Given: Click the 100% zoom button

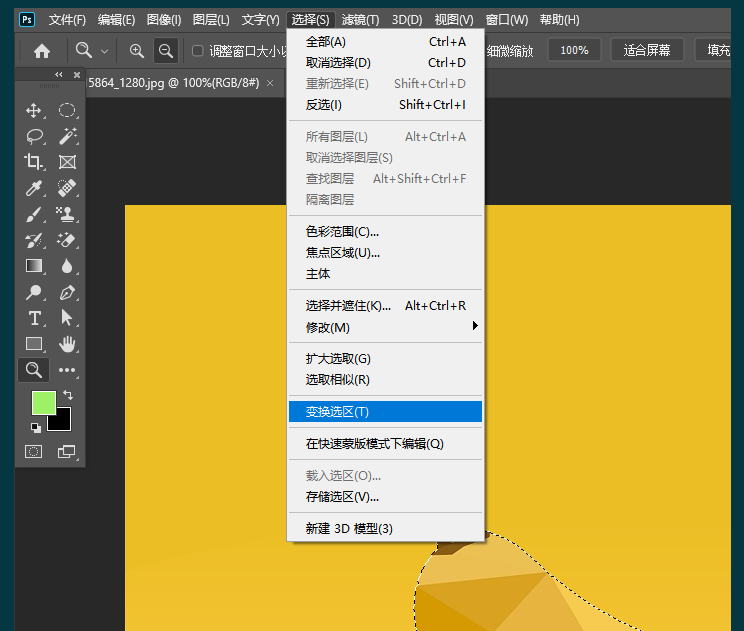Looking at the screenshot, I should click(574, 50).
